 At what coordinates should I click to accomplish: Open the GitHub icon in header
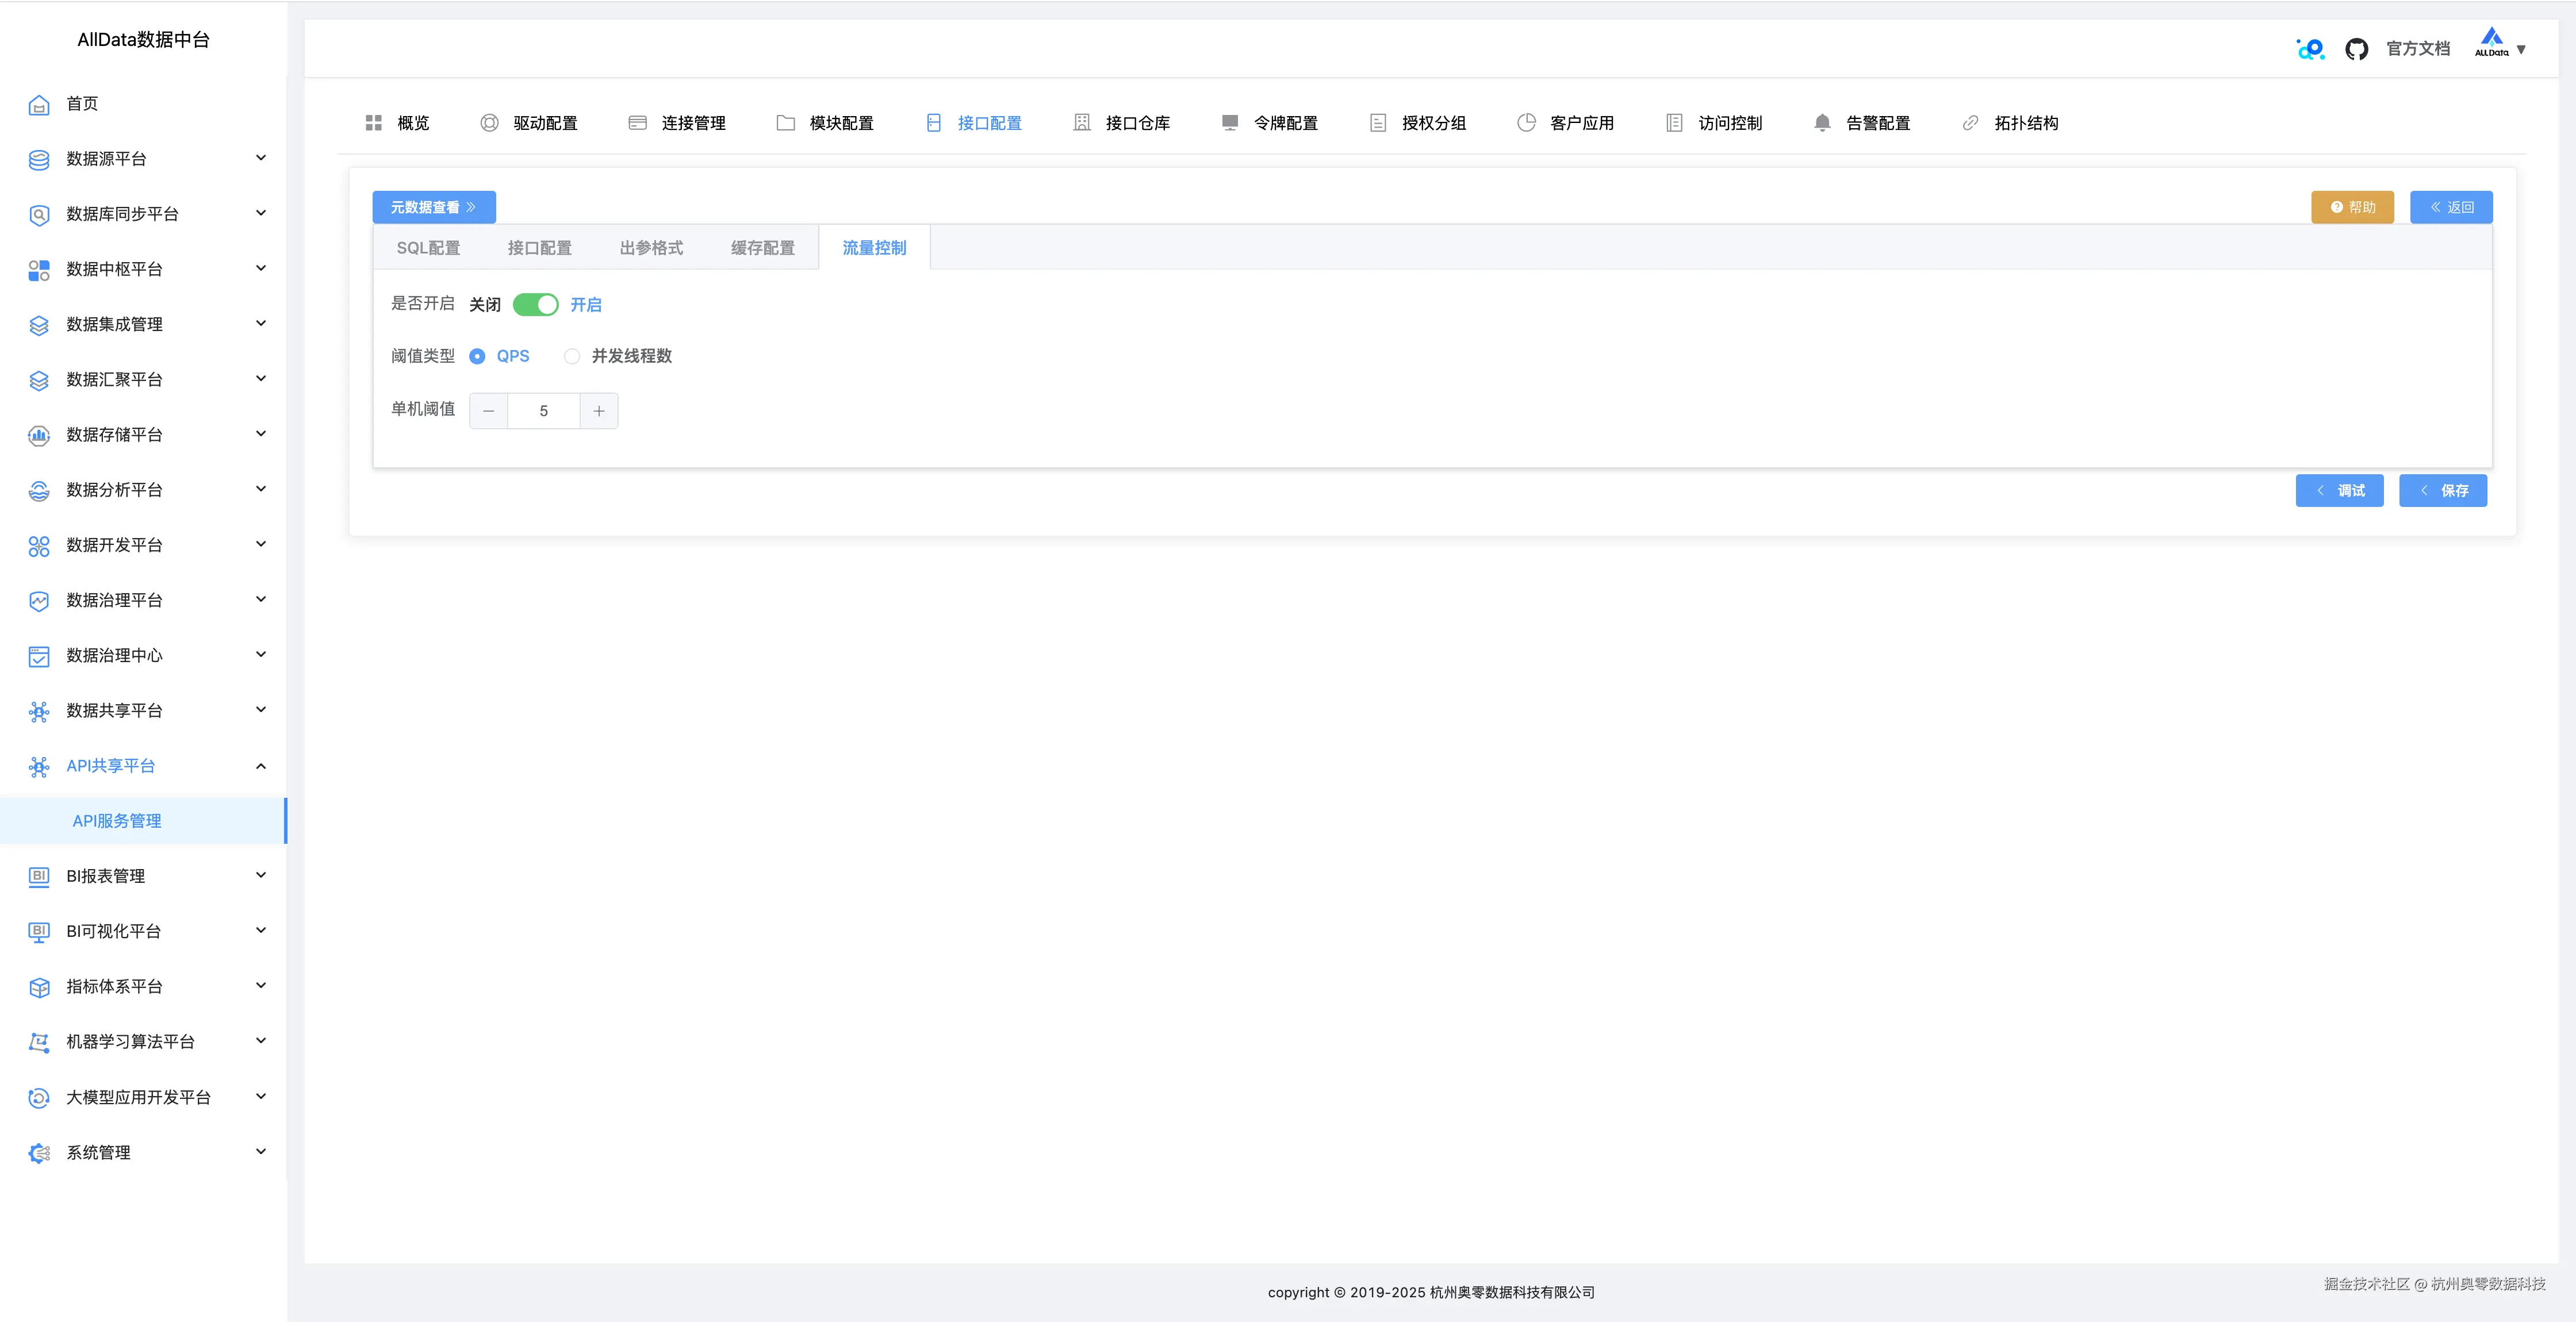pos(2356,49)
